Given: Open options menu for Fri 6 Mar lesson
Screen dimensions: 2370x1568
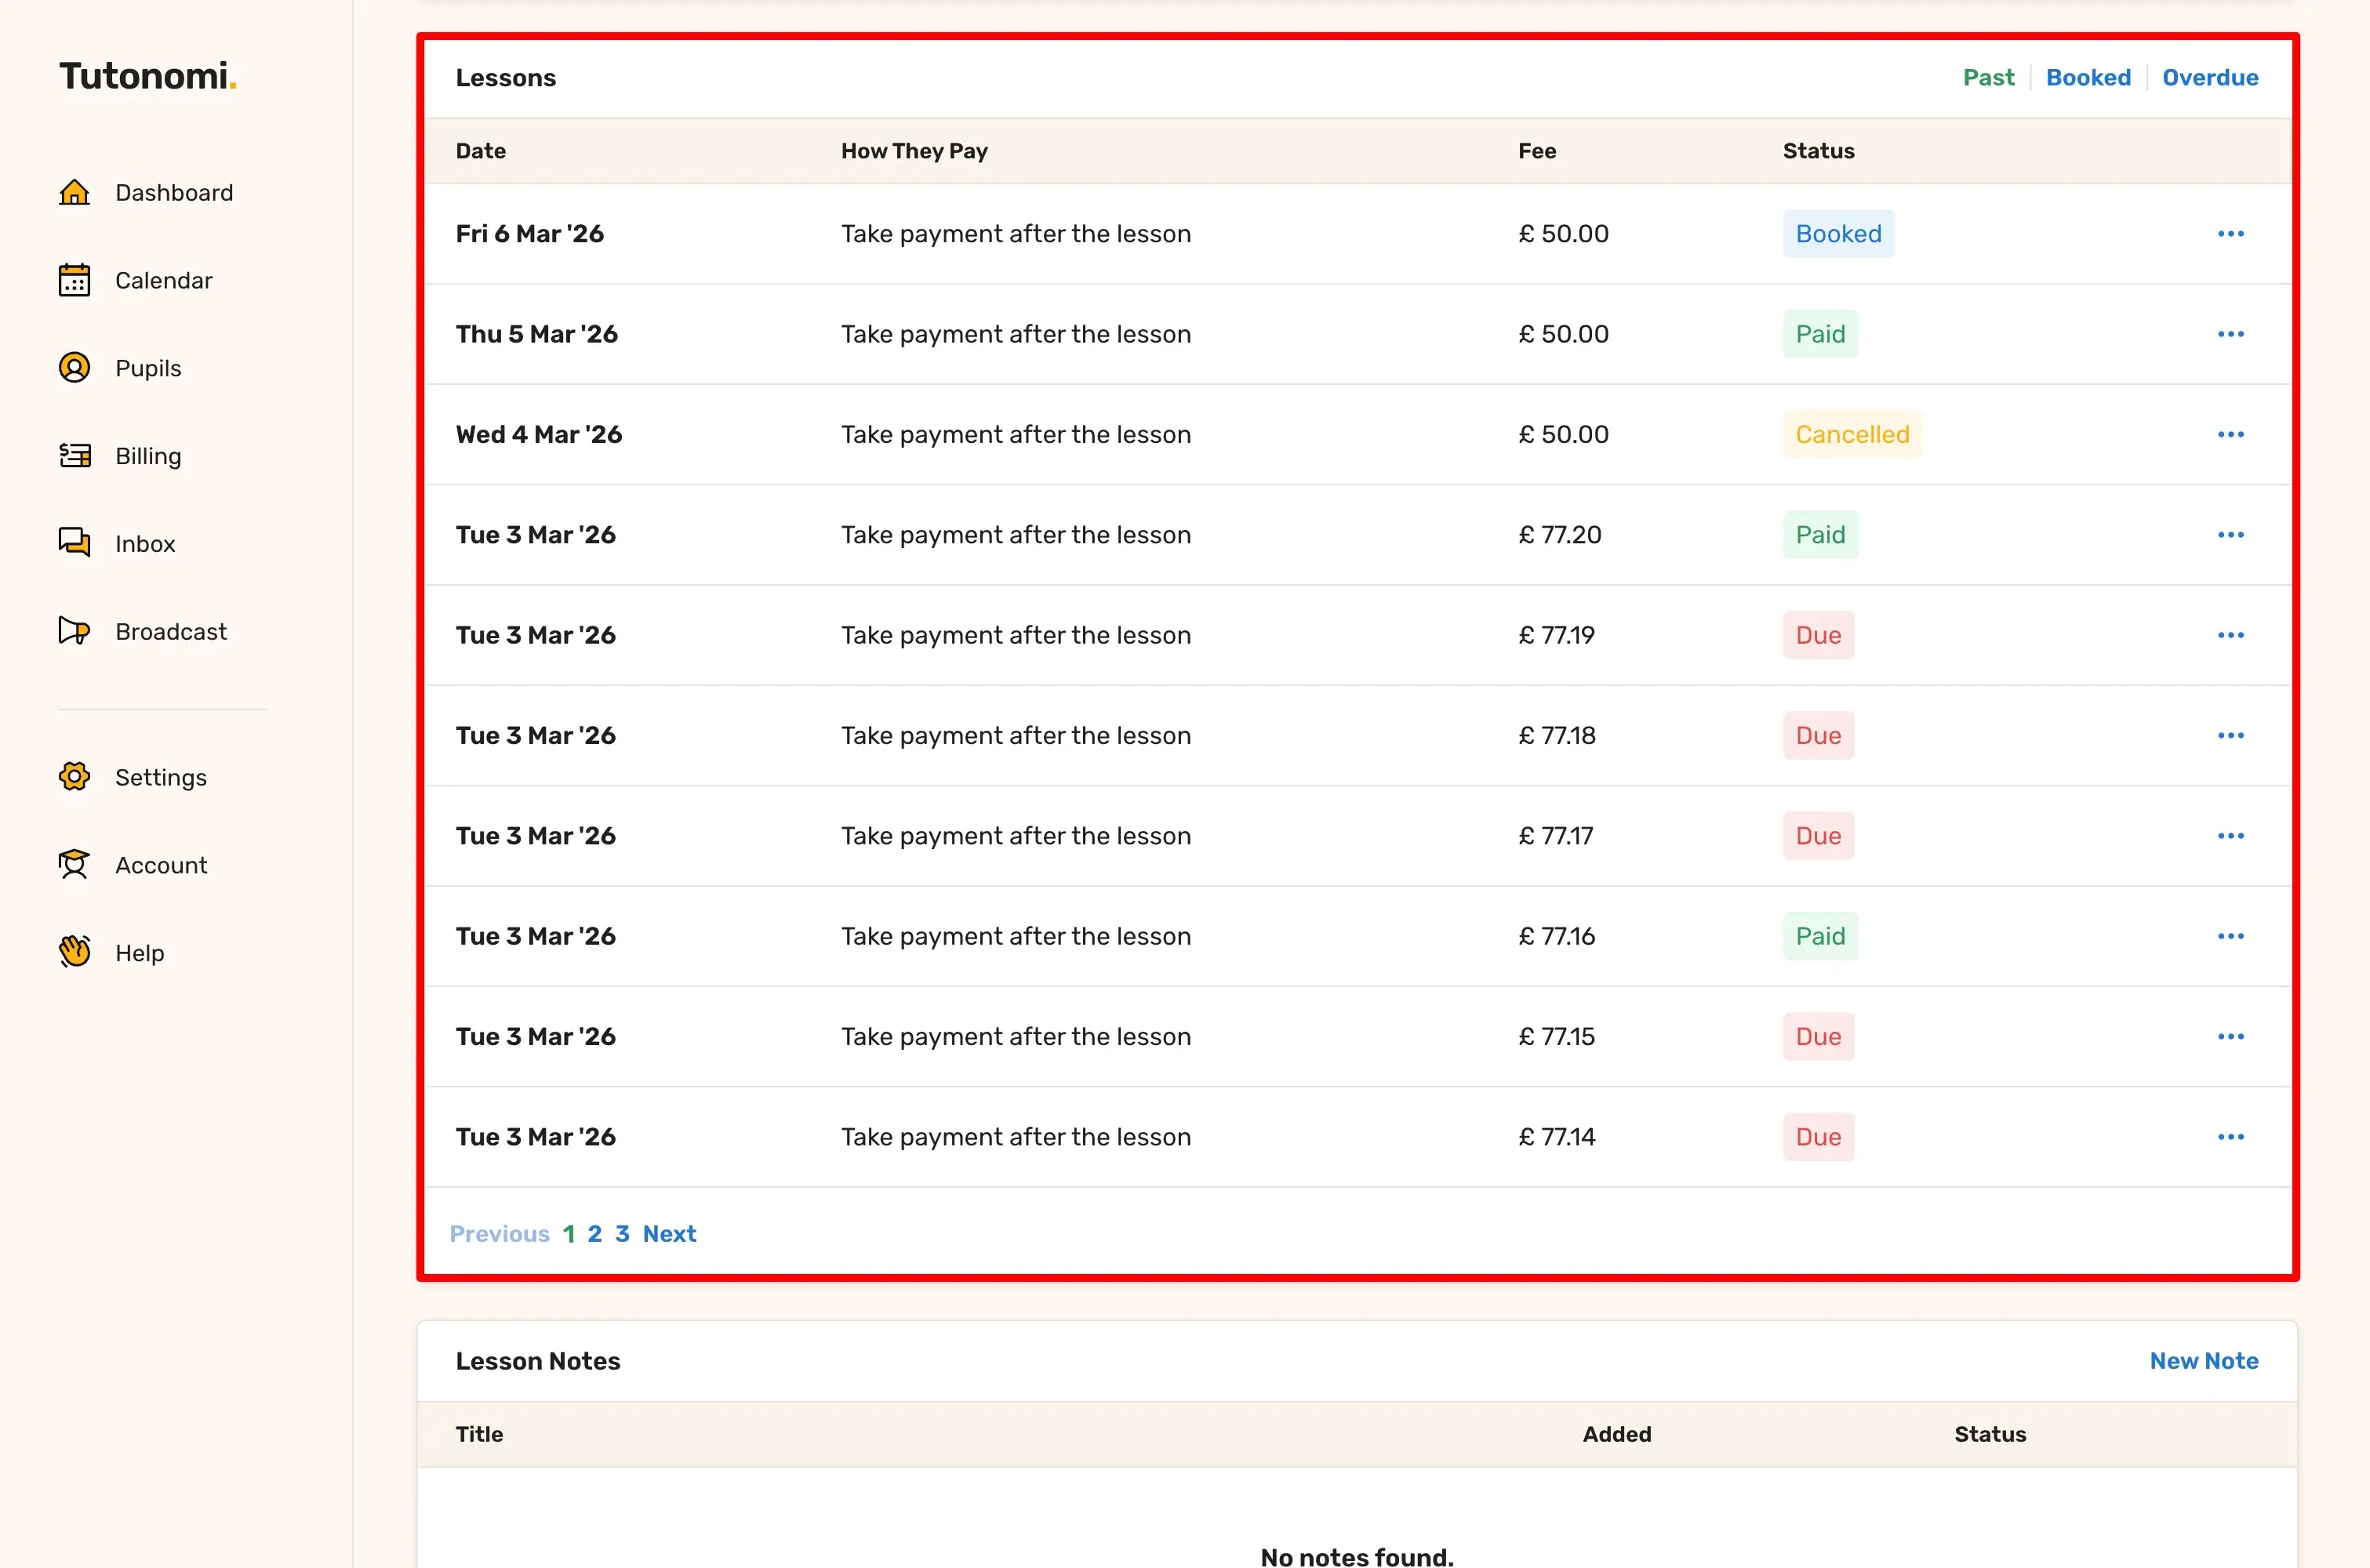Looking at the screenshot, I should coord(2230,234).
